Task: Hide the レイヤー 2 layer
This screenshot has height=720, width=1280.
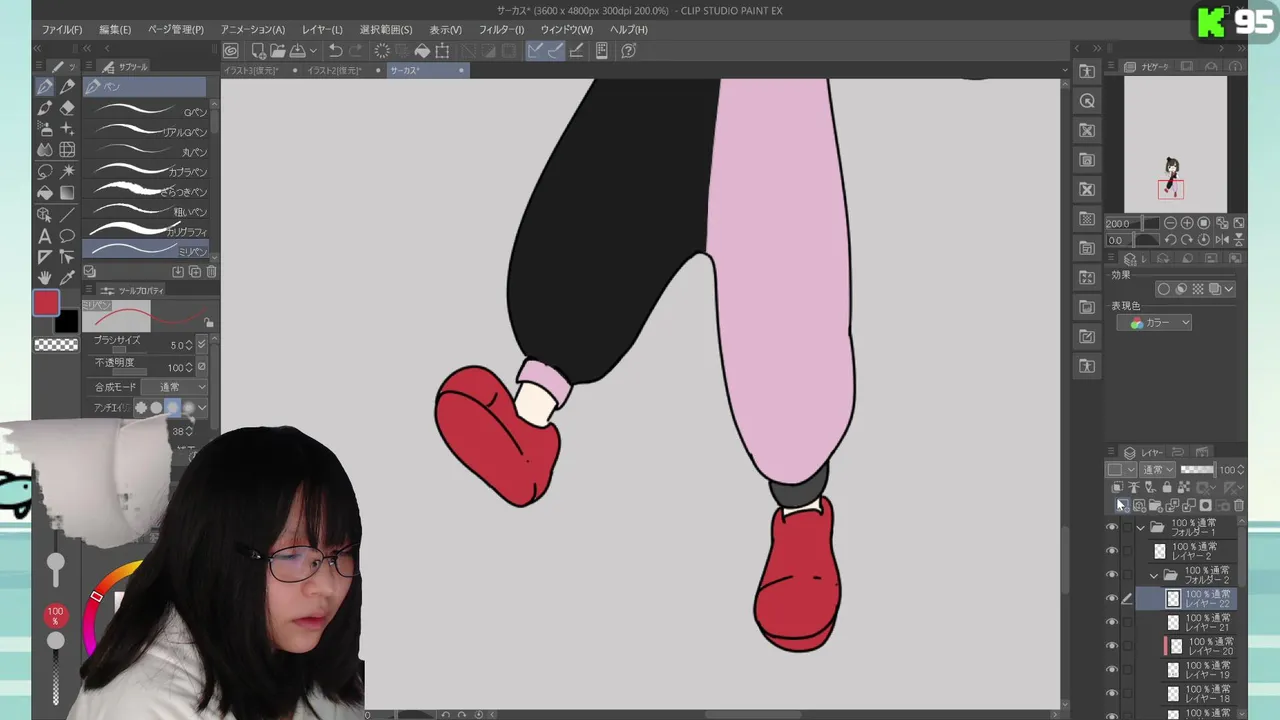Action: [x=1112, y=551]
